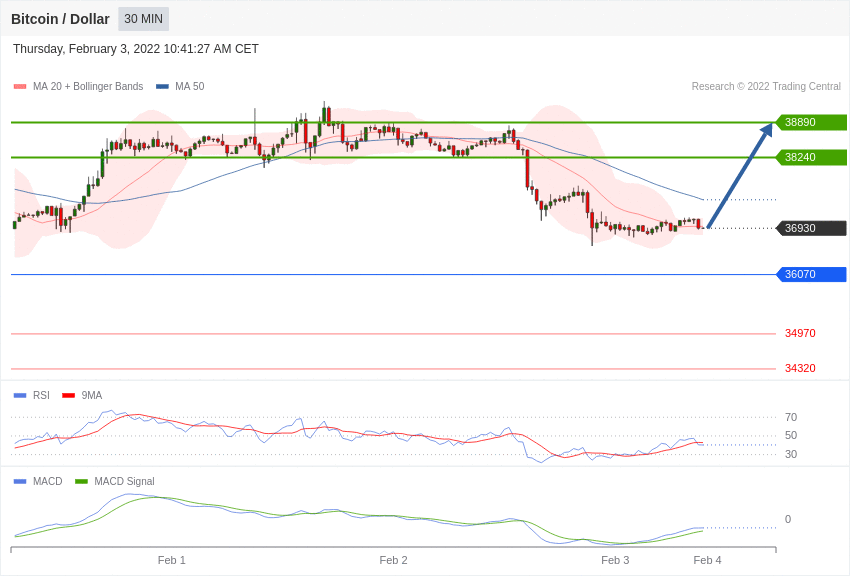850x576 pixels.
Task: Click the RSI legend color swatch
Action: [20, 396]
